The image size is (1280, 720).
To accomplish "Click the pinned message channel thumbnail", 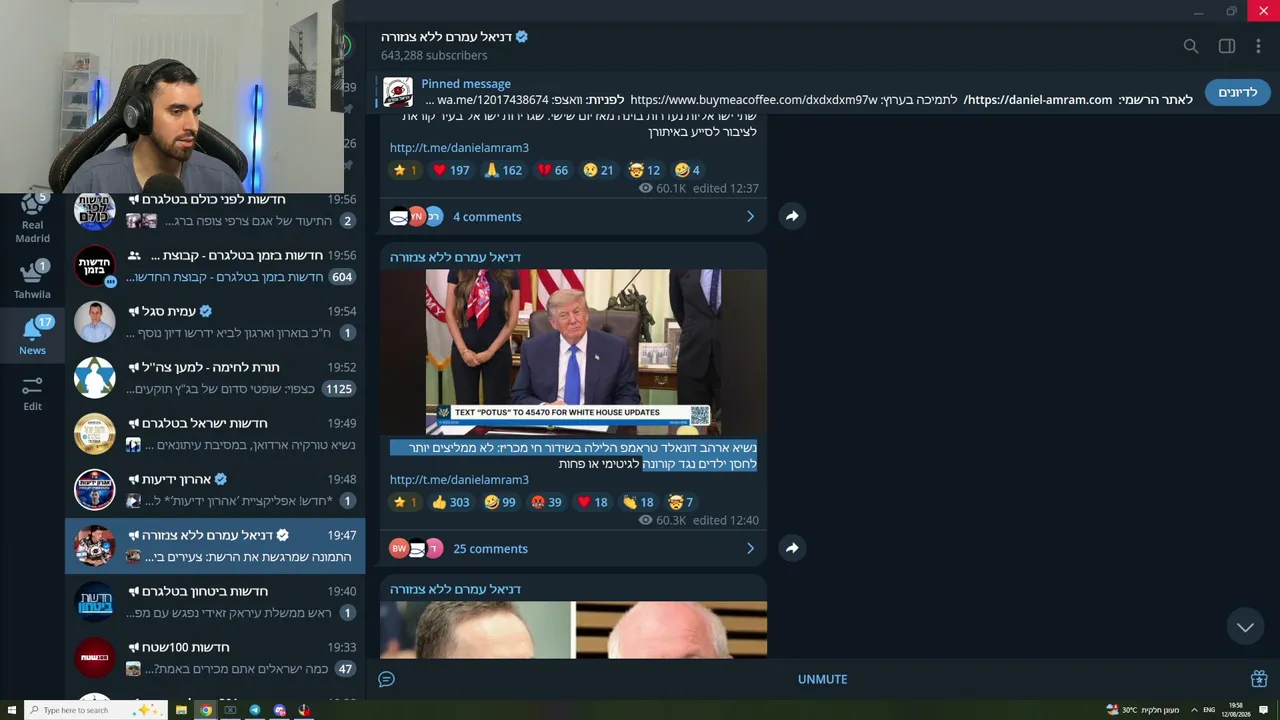I will pyautogui.click(x=398, y=92).
